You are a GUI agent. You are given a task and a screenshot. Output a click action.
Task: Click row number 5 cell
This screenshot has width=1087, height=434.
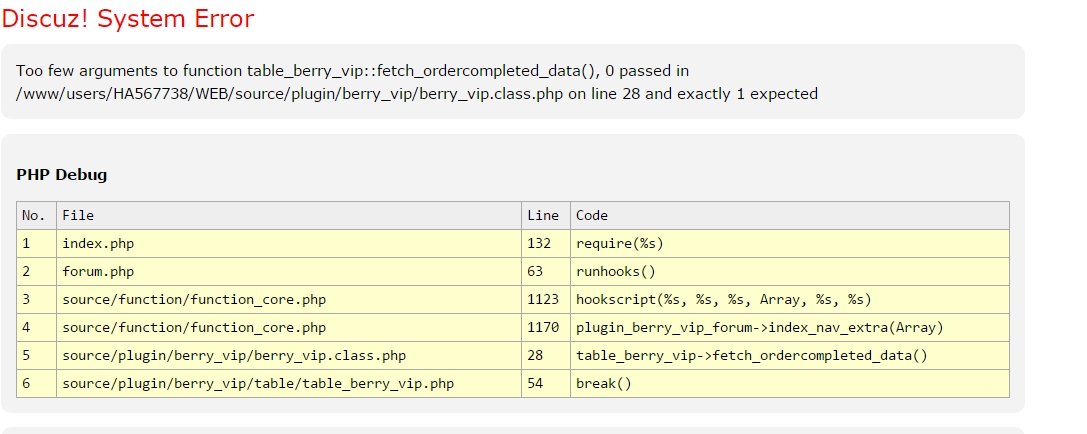(37, 356)
